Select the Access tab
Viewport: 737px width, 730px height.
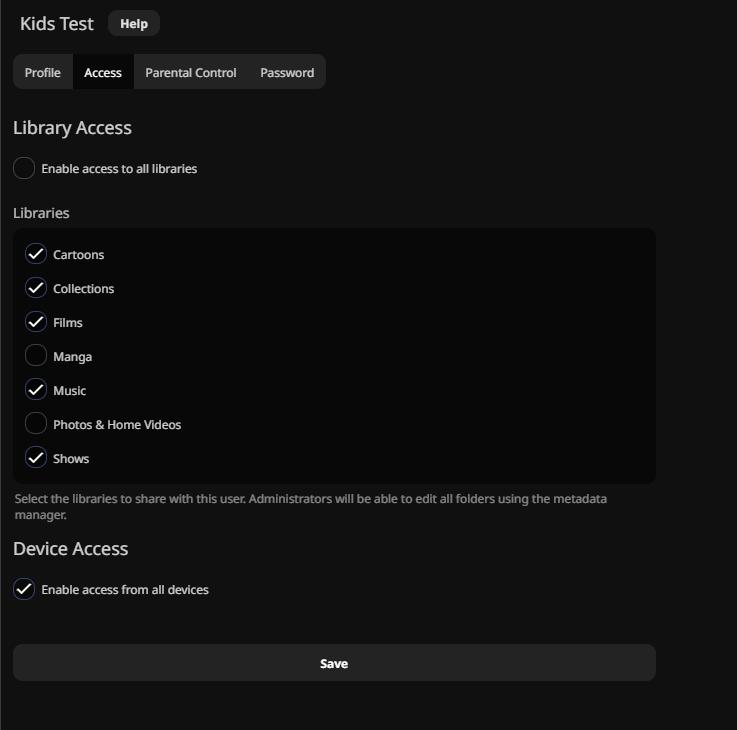(x=103, y=73)
